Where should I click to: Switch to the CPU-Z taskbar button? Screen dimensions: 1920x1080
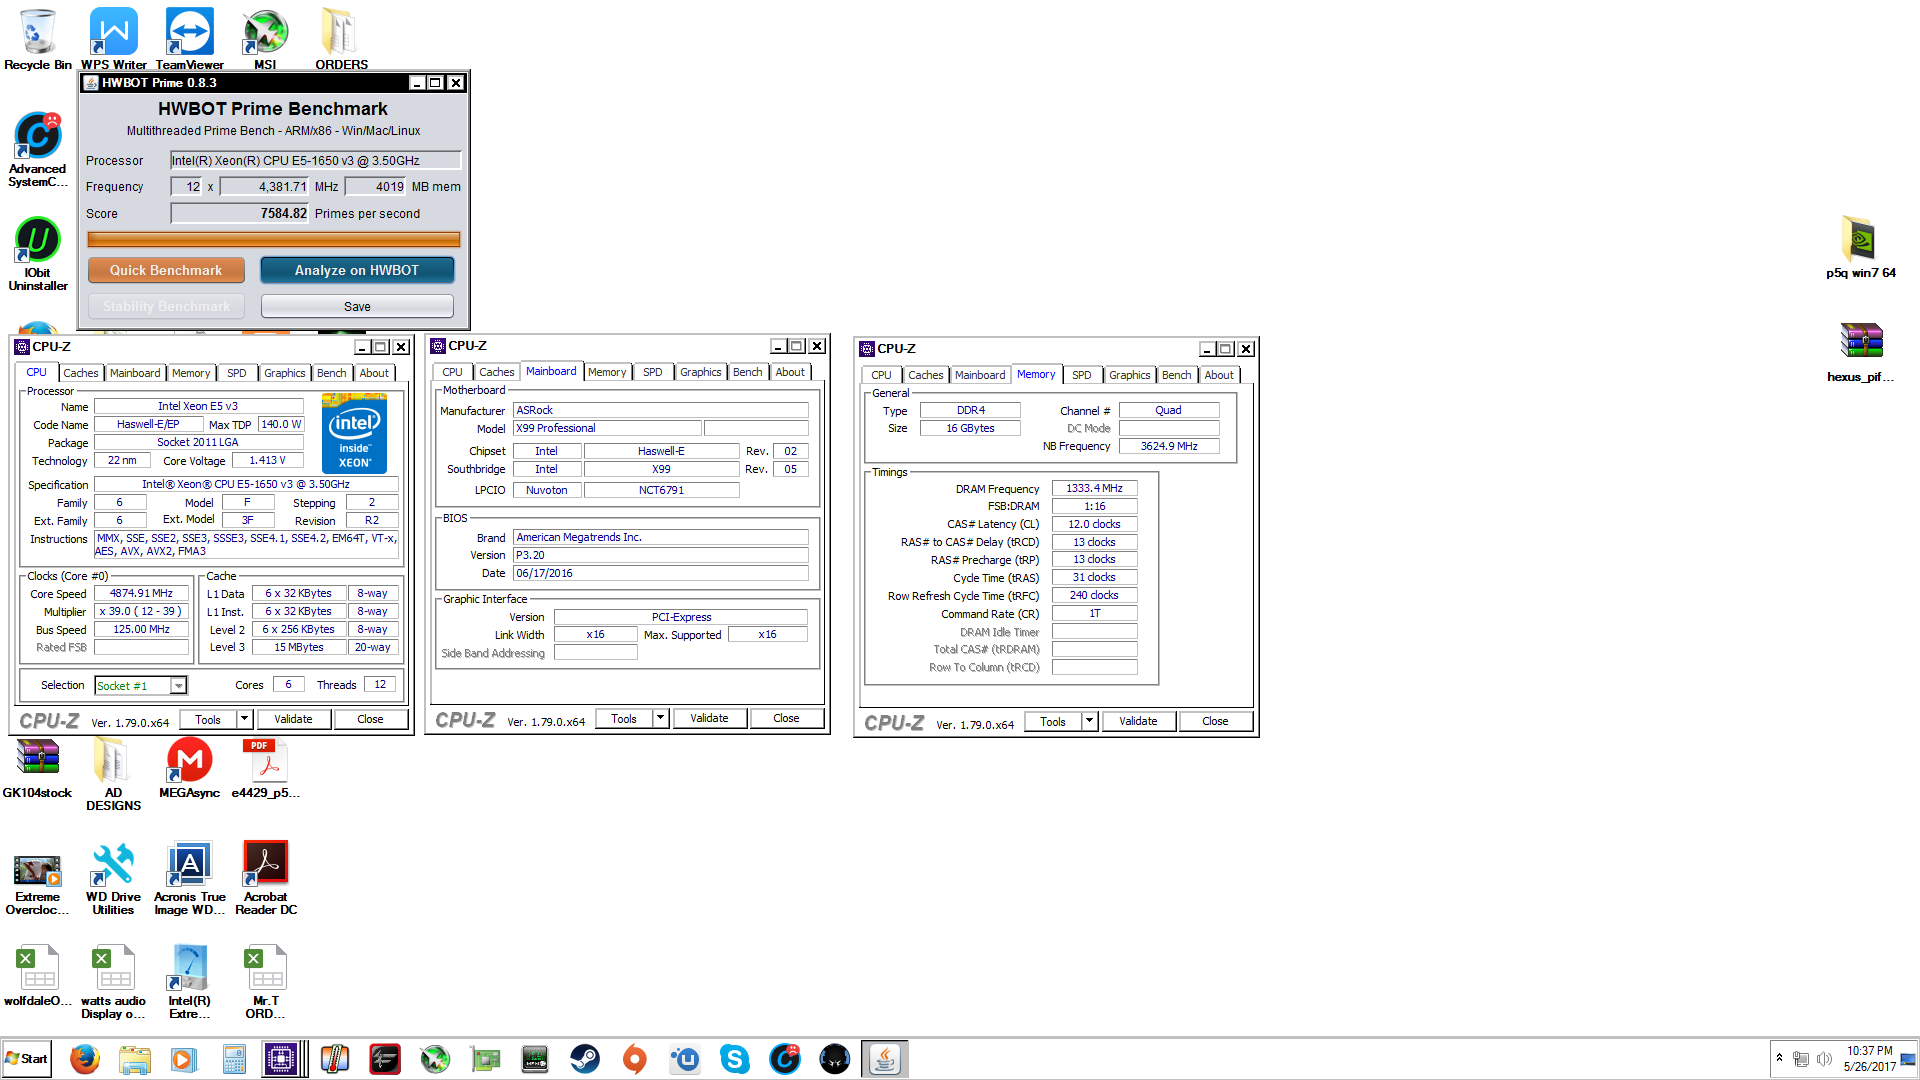click(x=285, y=1059)
